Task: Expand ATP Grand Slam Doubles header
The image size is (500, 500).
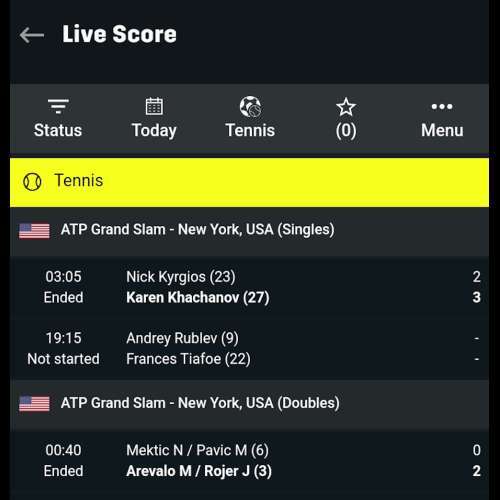Action: point(249,404)
